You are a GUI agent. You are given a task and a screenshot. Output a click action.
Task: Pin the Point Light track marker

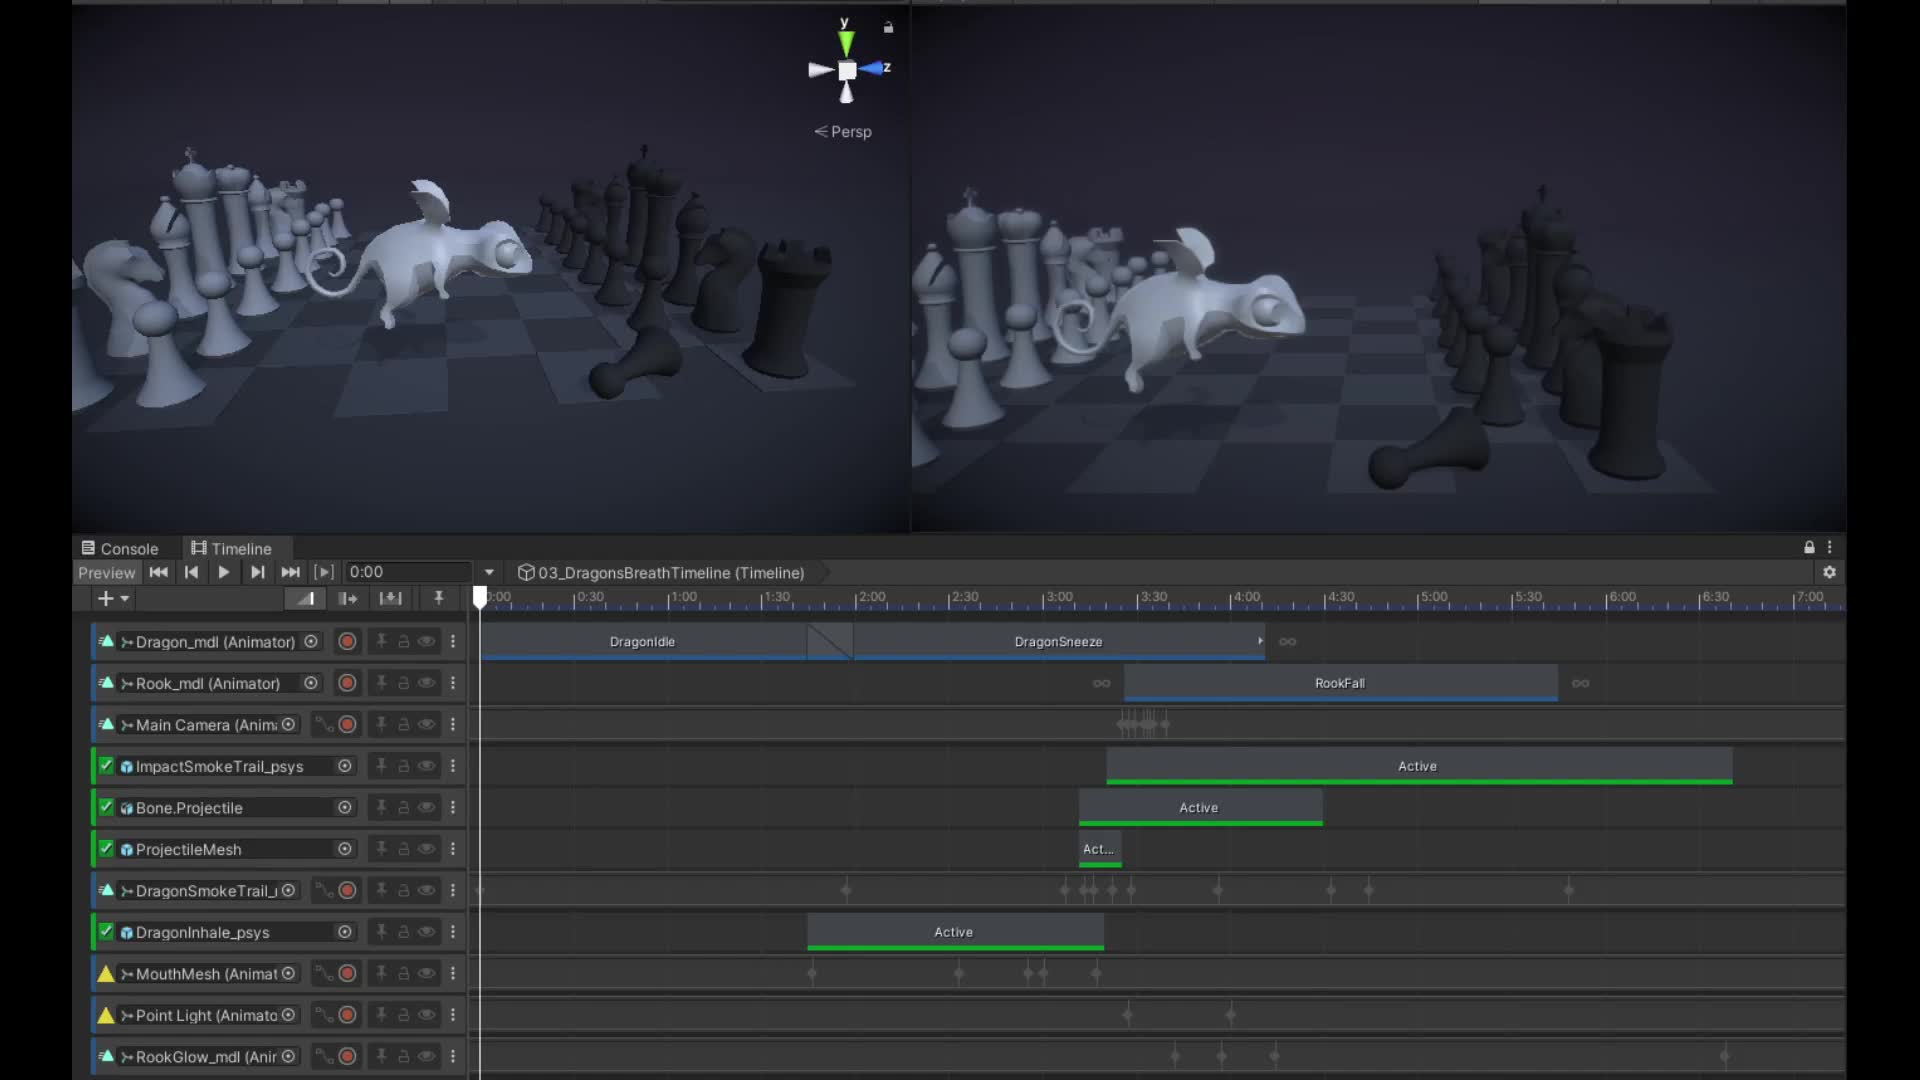coord(381,1014)
